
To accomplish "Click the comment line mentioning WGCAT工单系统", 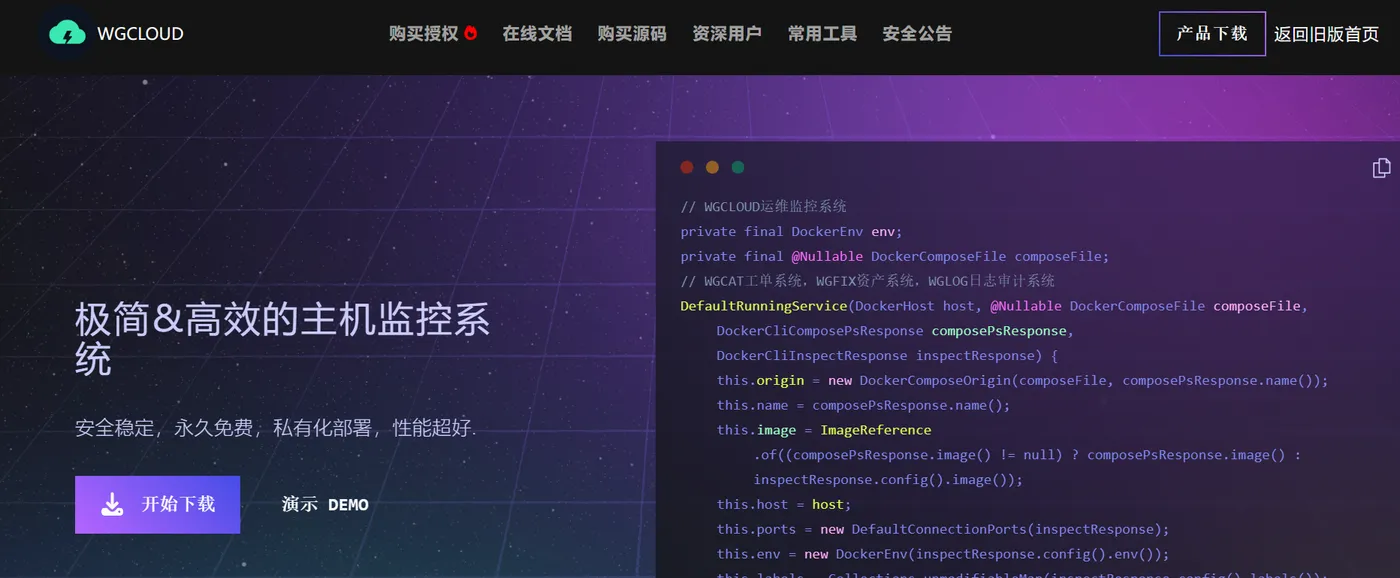I will coord(868,281).
